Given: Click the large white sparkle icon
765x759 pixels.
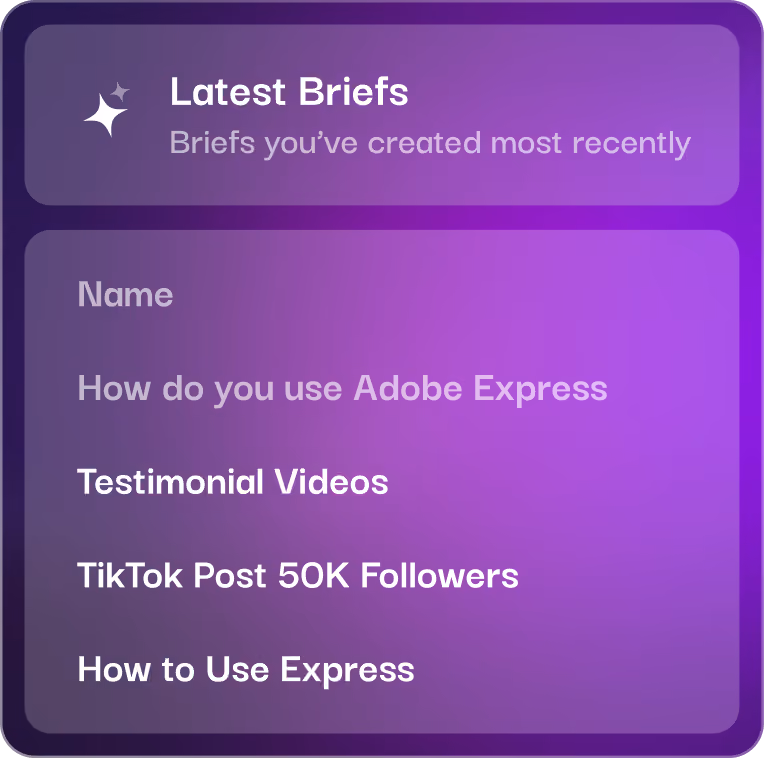Looking at the screenshot, I should tap(105, 115).
